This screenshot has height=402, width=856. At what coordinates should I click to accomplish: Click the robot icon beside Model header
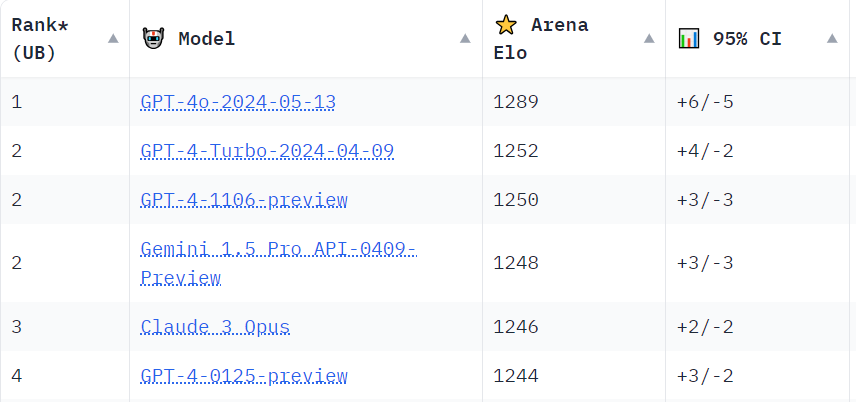153,39
